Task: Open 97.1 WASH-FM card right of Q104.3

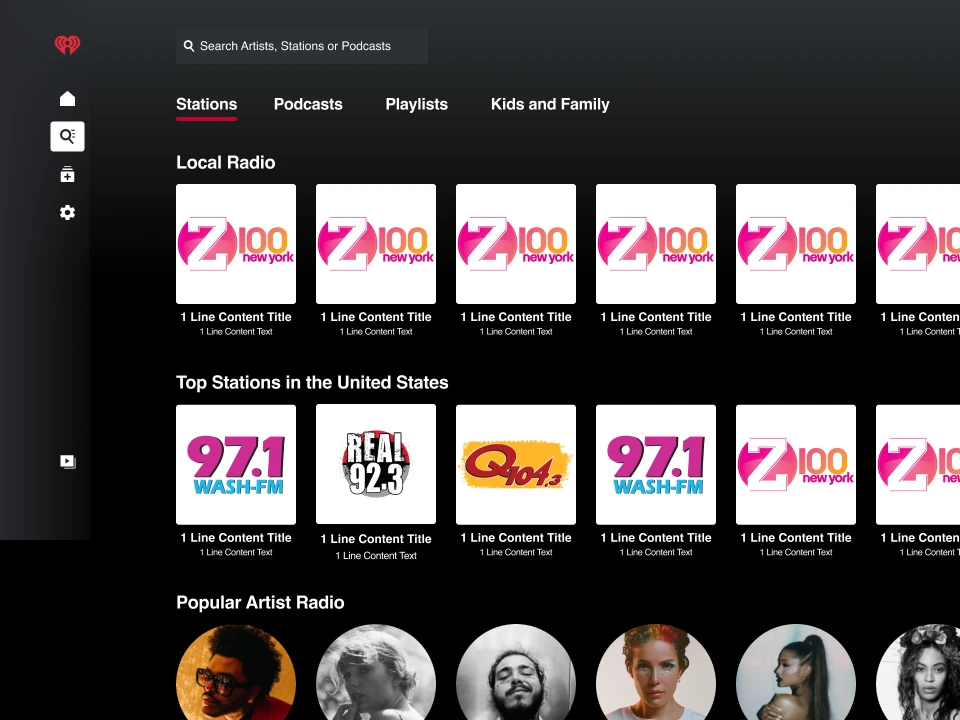Action: 656,464
